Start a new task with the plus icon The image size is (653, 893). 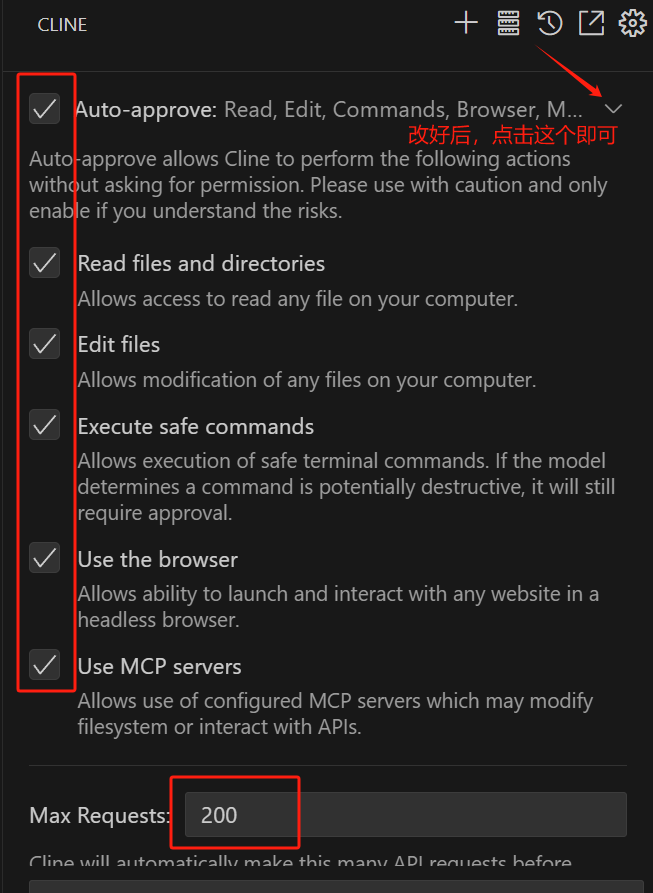click(466, 23)
